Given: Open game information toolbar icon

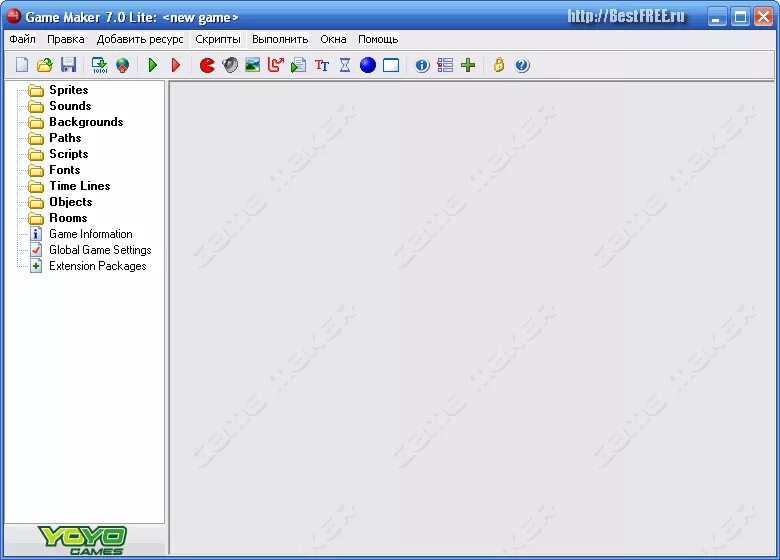Looking at the screenshot, I should click(422, 65).
